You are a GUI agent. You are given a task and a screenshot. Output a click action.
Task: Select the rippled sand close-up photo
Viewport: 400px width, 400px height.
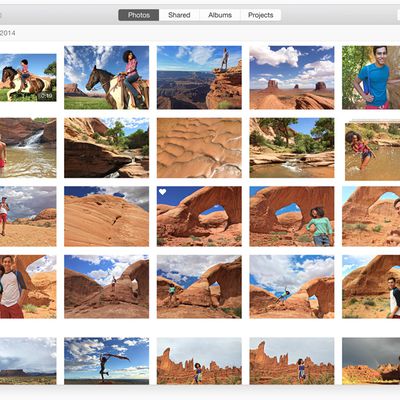199,148
